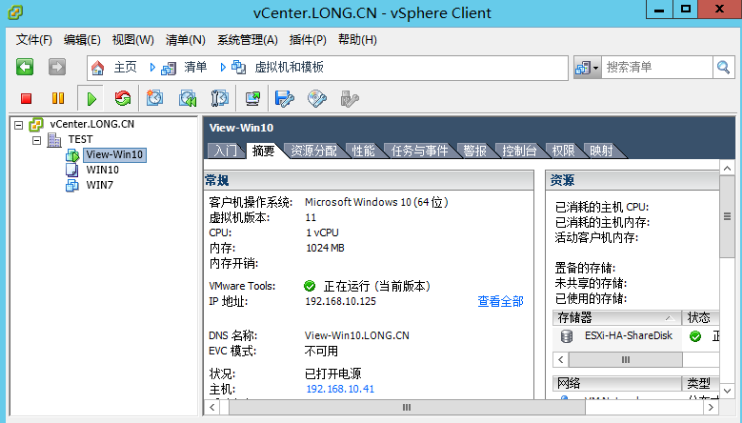Click in the 搜索清单 search field
Screen dimensions: 742x423
point(657,67)
